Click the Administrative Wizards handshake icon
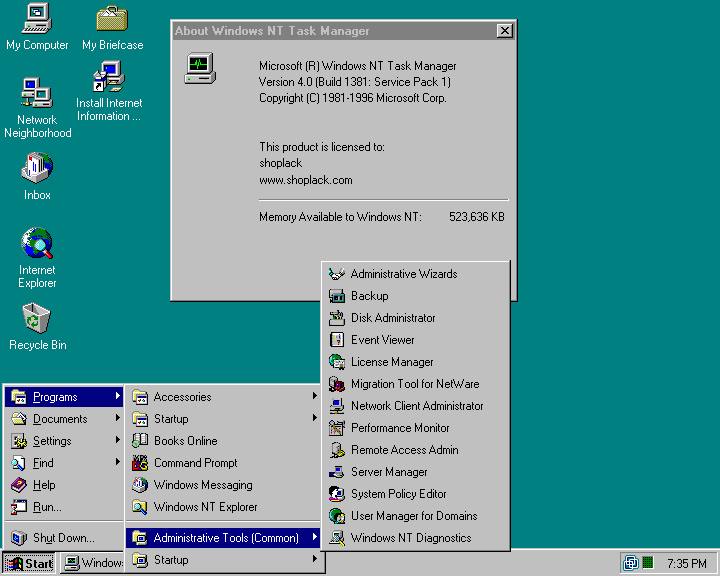The width and height of the screenshot is (720, 576). click(337, 274)
